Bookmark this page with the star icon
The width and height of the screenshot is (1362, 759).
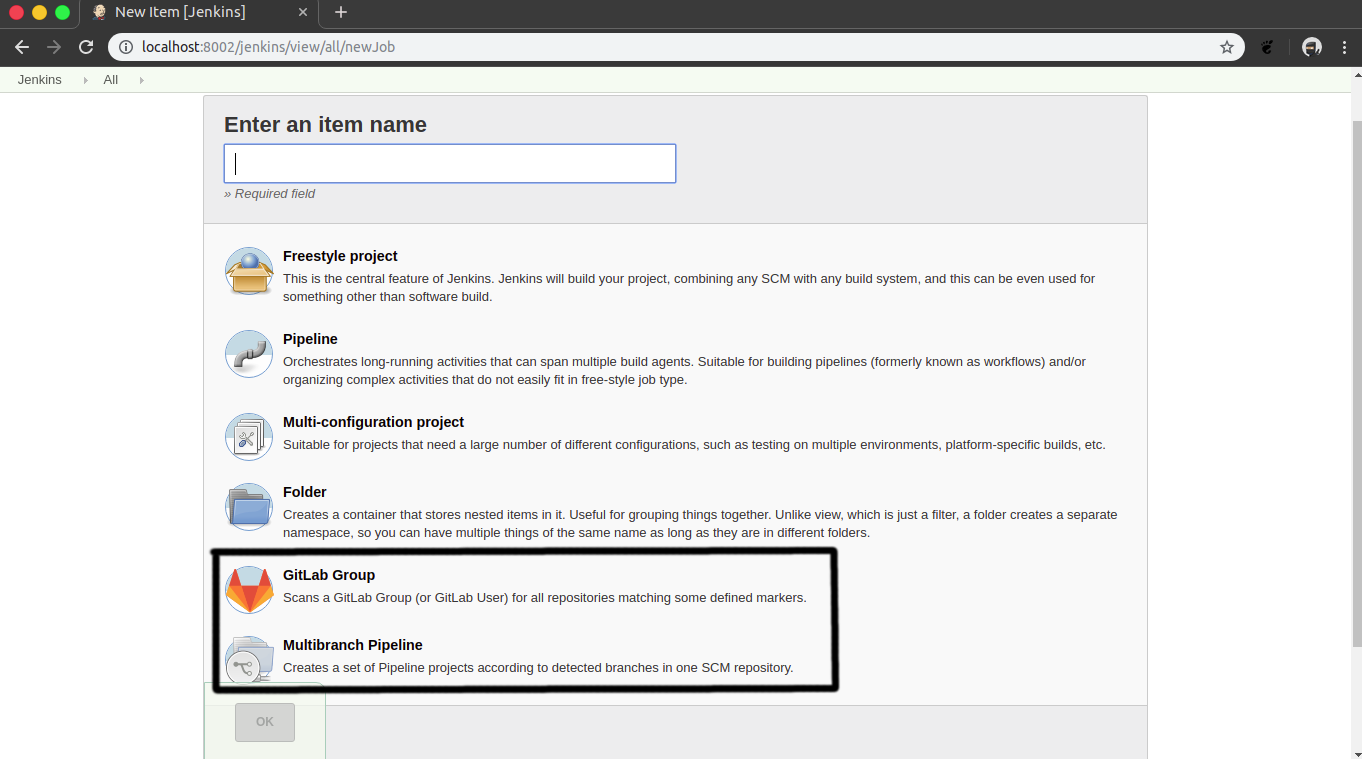point(1226,47)
